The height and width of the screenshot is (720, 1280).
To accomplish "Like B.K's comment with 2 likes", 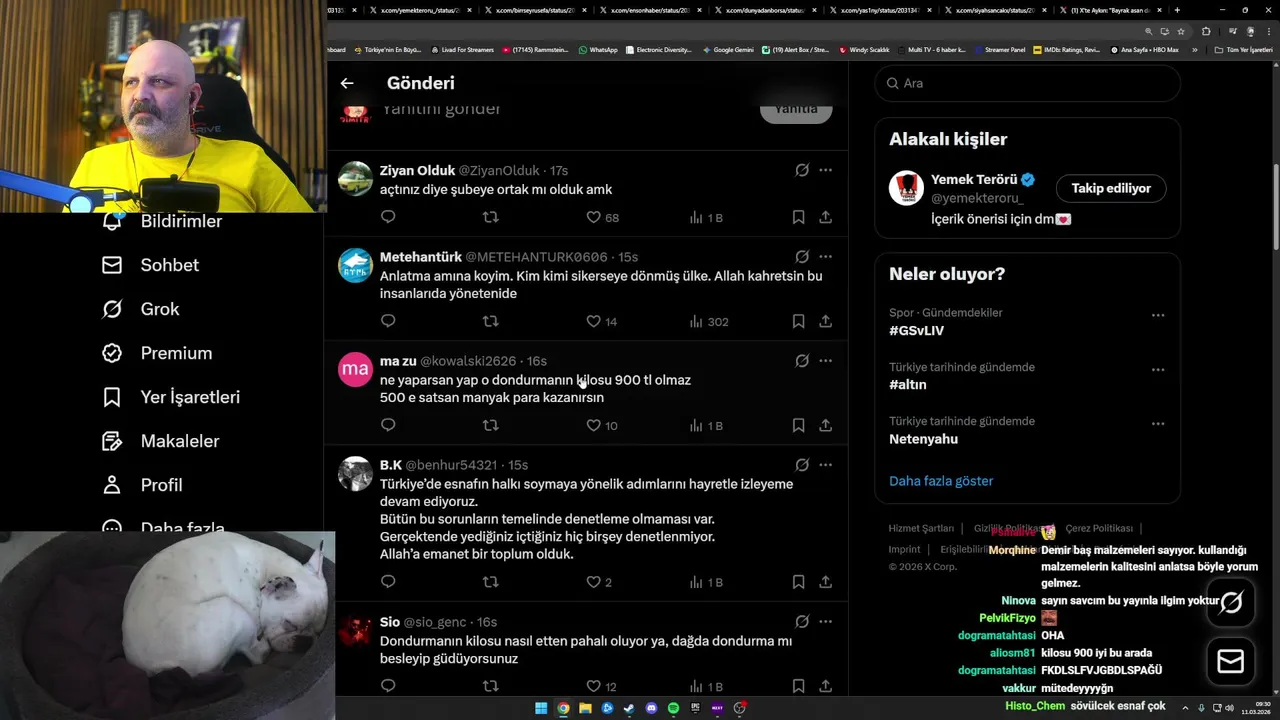I will tap(599, 582).
